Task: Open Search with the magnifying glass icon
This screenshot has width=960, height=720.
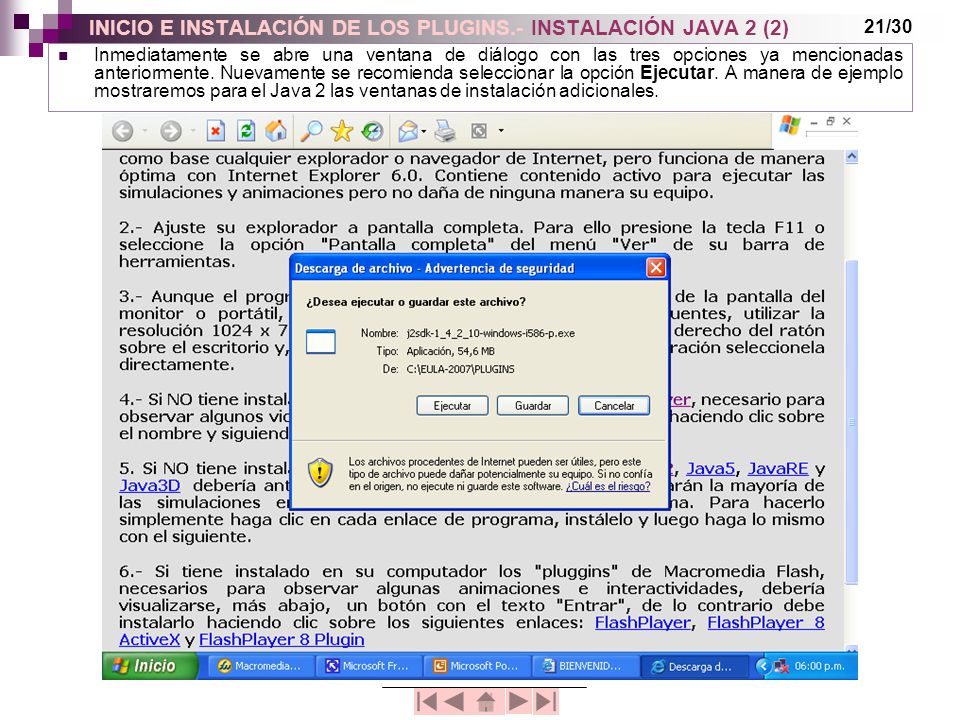Action: pos(311,130)
